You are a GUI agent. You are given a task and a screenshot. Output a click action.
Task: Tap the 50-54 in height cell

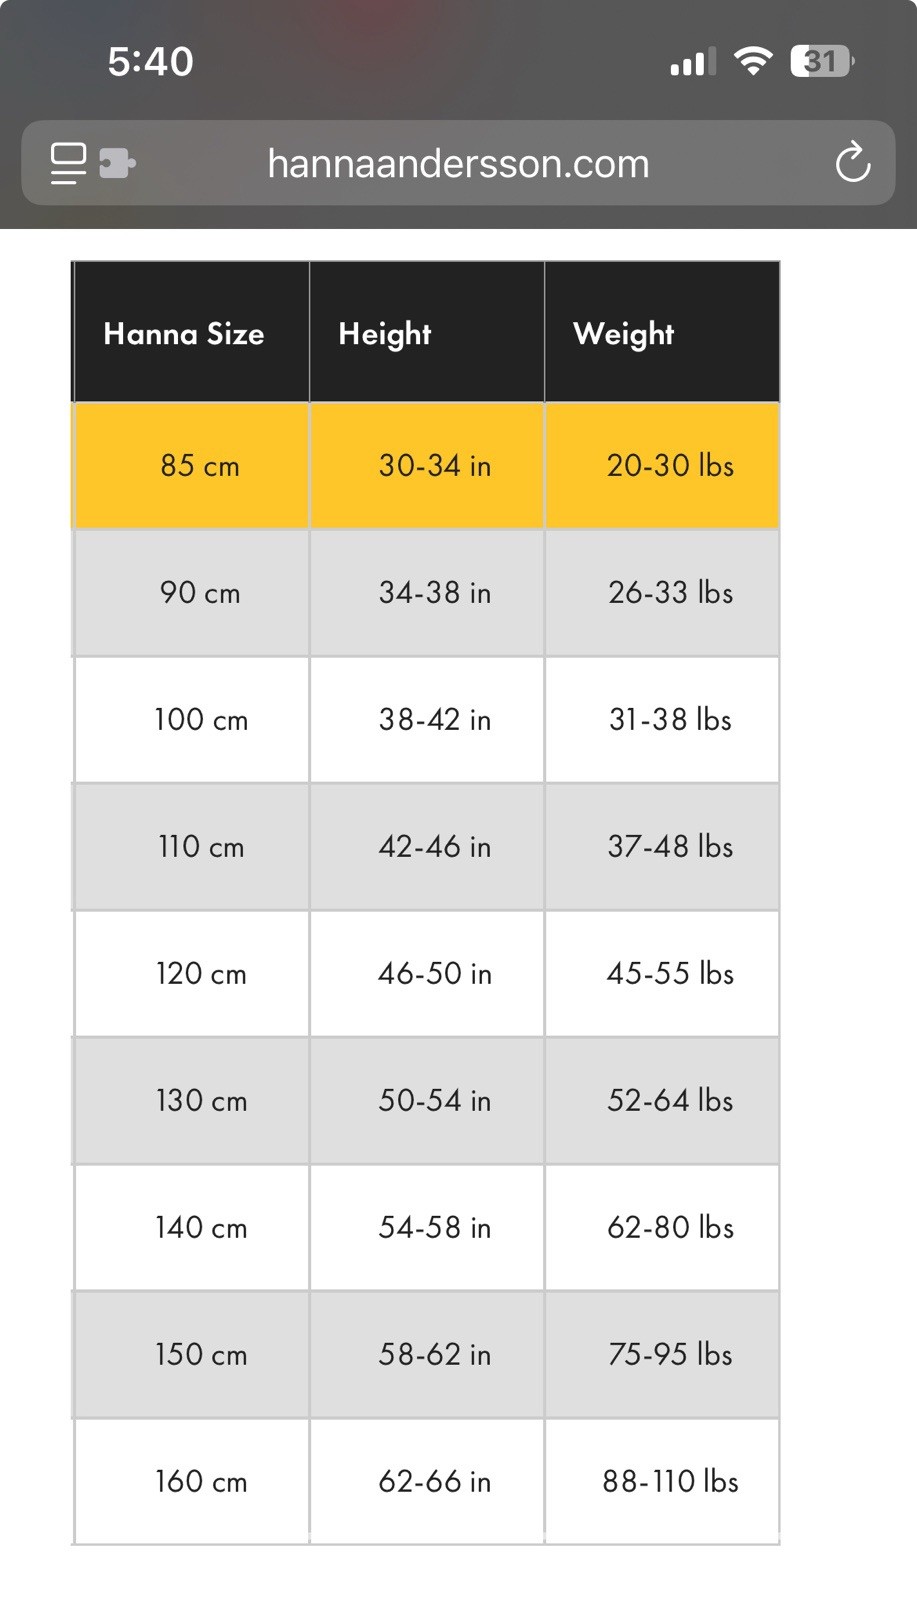[427, 1101]
